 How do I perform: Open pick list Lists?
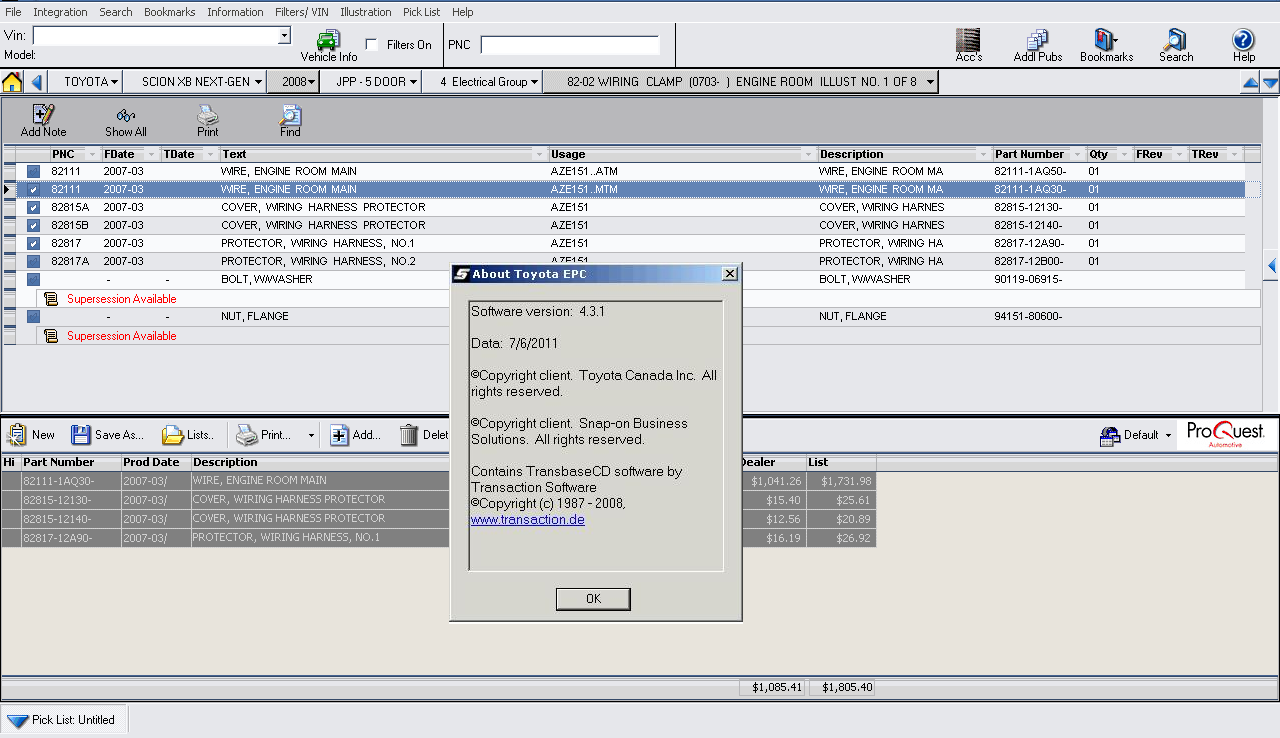click(x=188, y=435)
